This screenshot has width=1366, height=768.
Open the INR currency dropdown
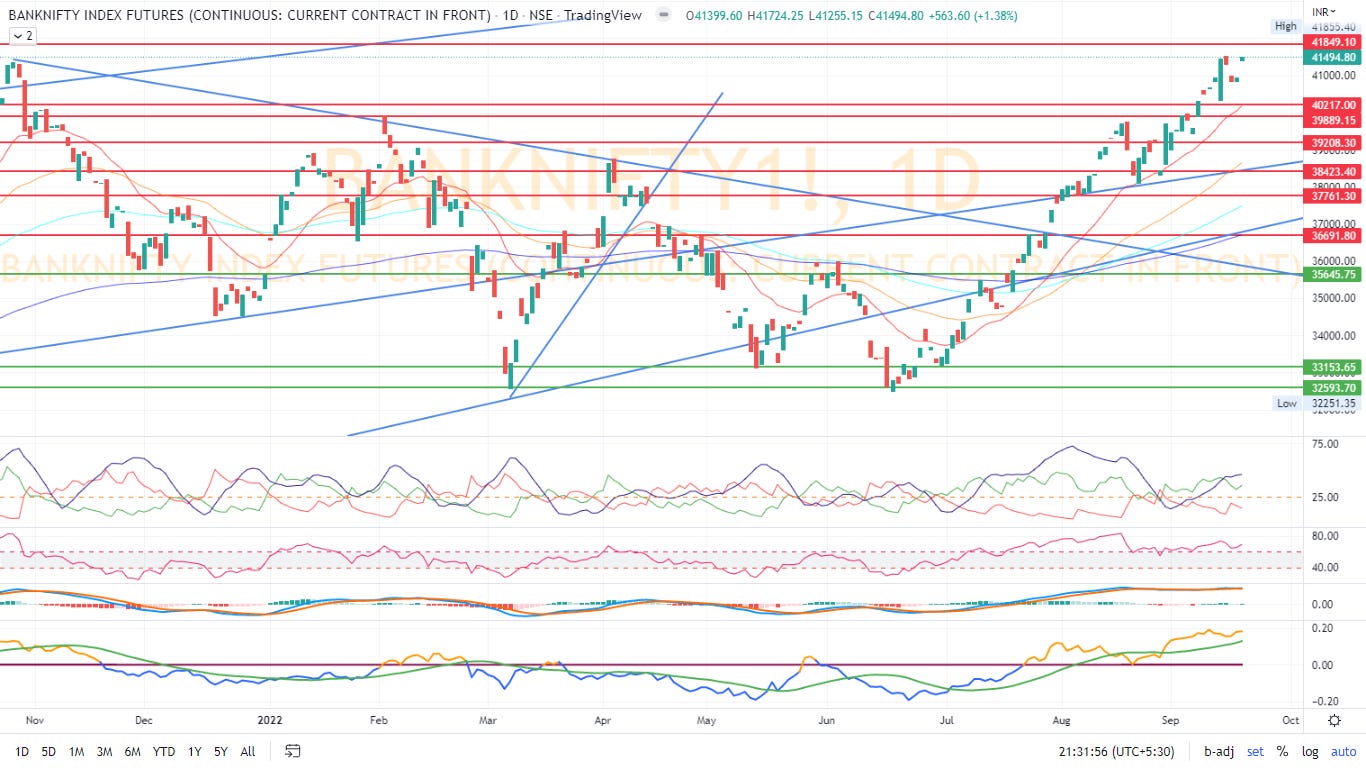[x=1325, y=13]
